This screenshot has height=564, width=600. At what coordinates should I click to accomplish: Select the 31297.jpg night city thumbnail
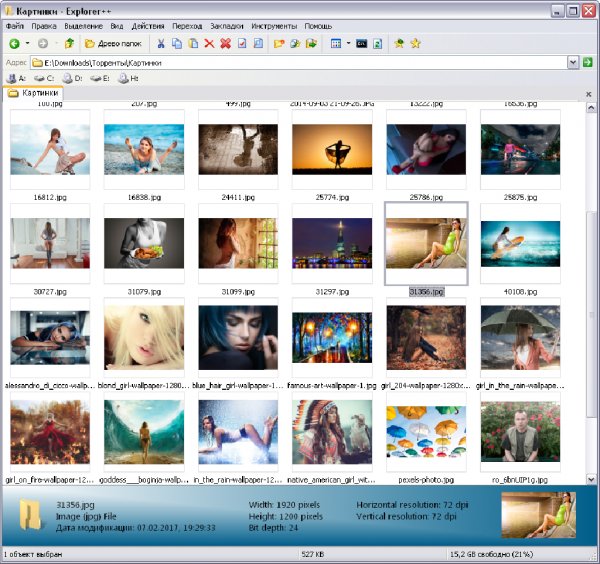[332, 243]
